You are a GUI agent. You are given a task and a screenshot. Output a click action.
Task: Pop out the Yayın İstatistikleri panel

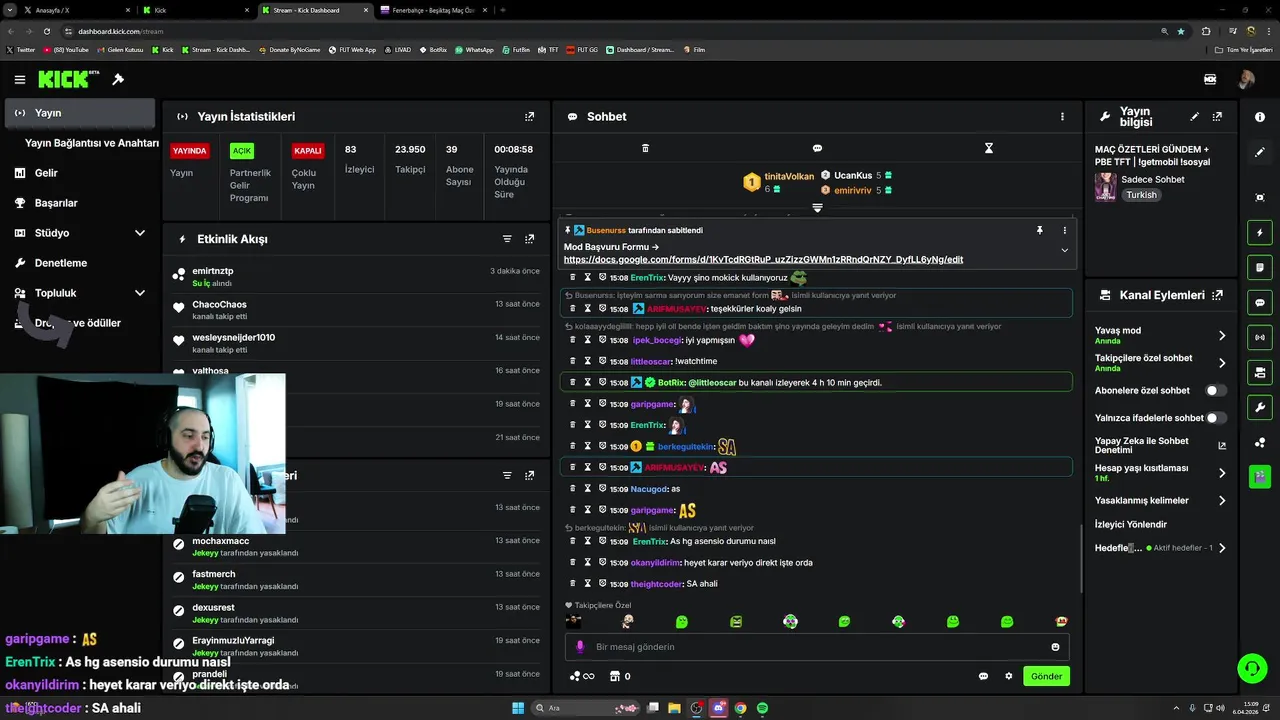pos(530,116)
